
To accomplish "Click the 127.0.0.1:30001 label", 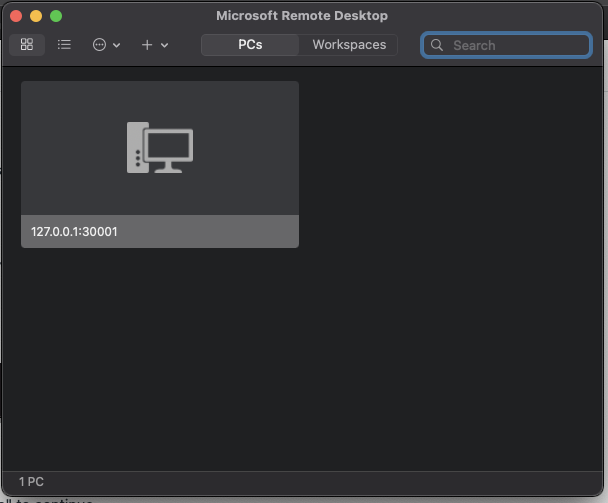I will point(74,232).
